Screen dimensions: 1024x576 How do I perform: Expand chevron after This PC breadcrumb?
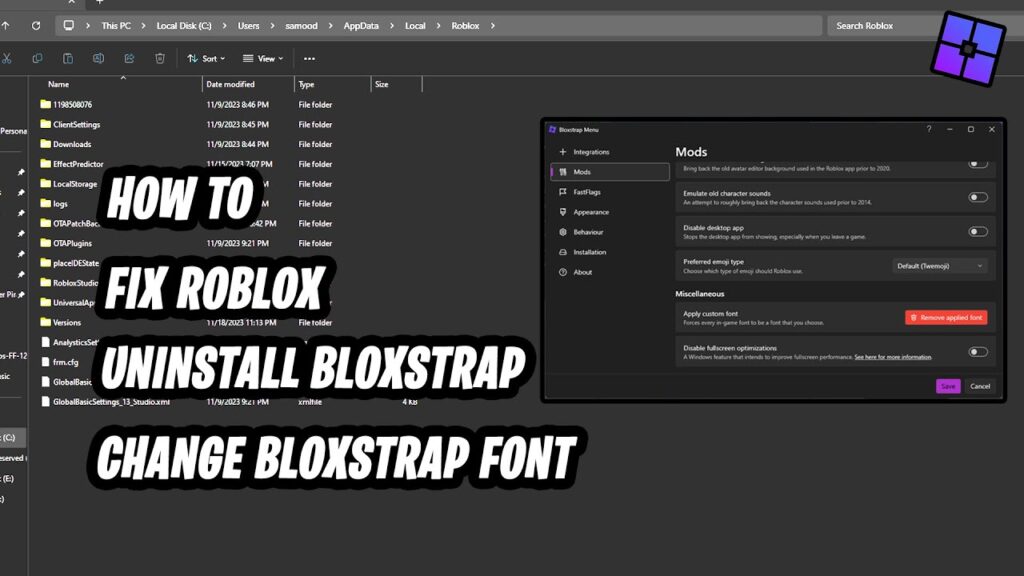(x=143, y=26)
